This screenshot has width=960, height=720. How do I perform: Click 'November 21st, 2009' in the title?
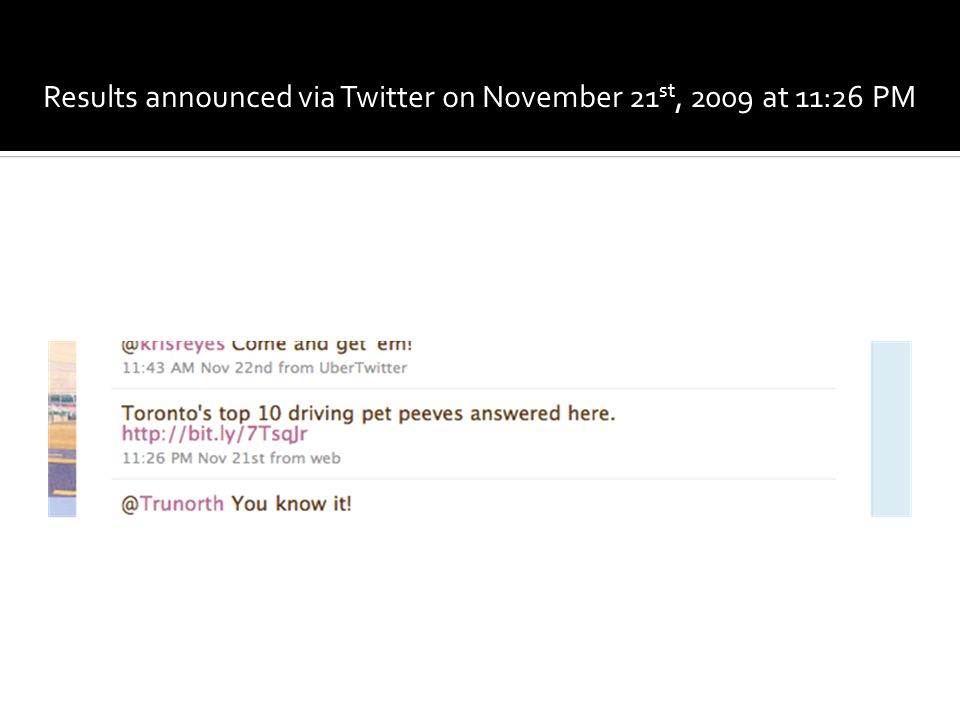click(618, 97)
